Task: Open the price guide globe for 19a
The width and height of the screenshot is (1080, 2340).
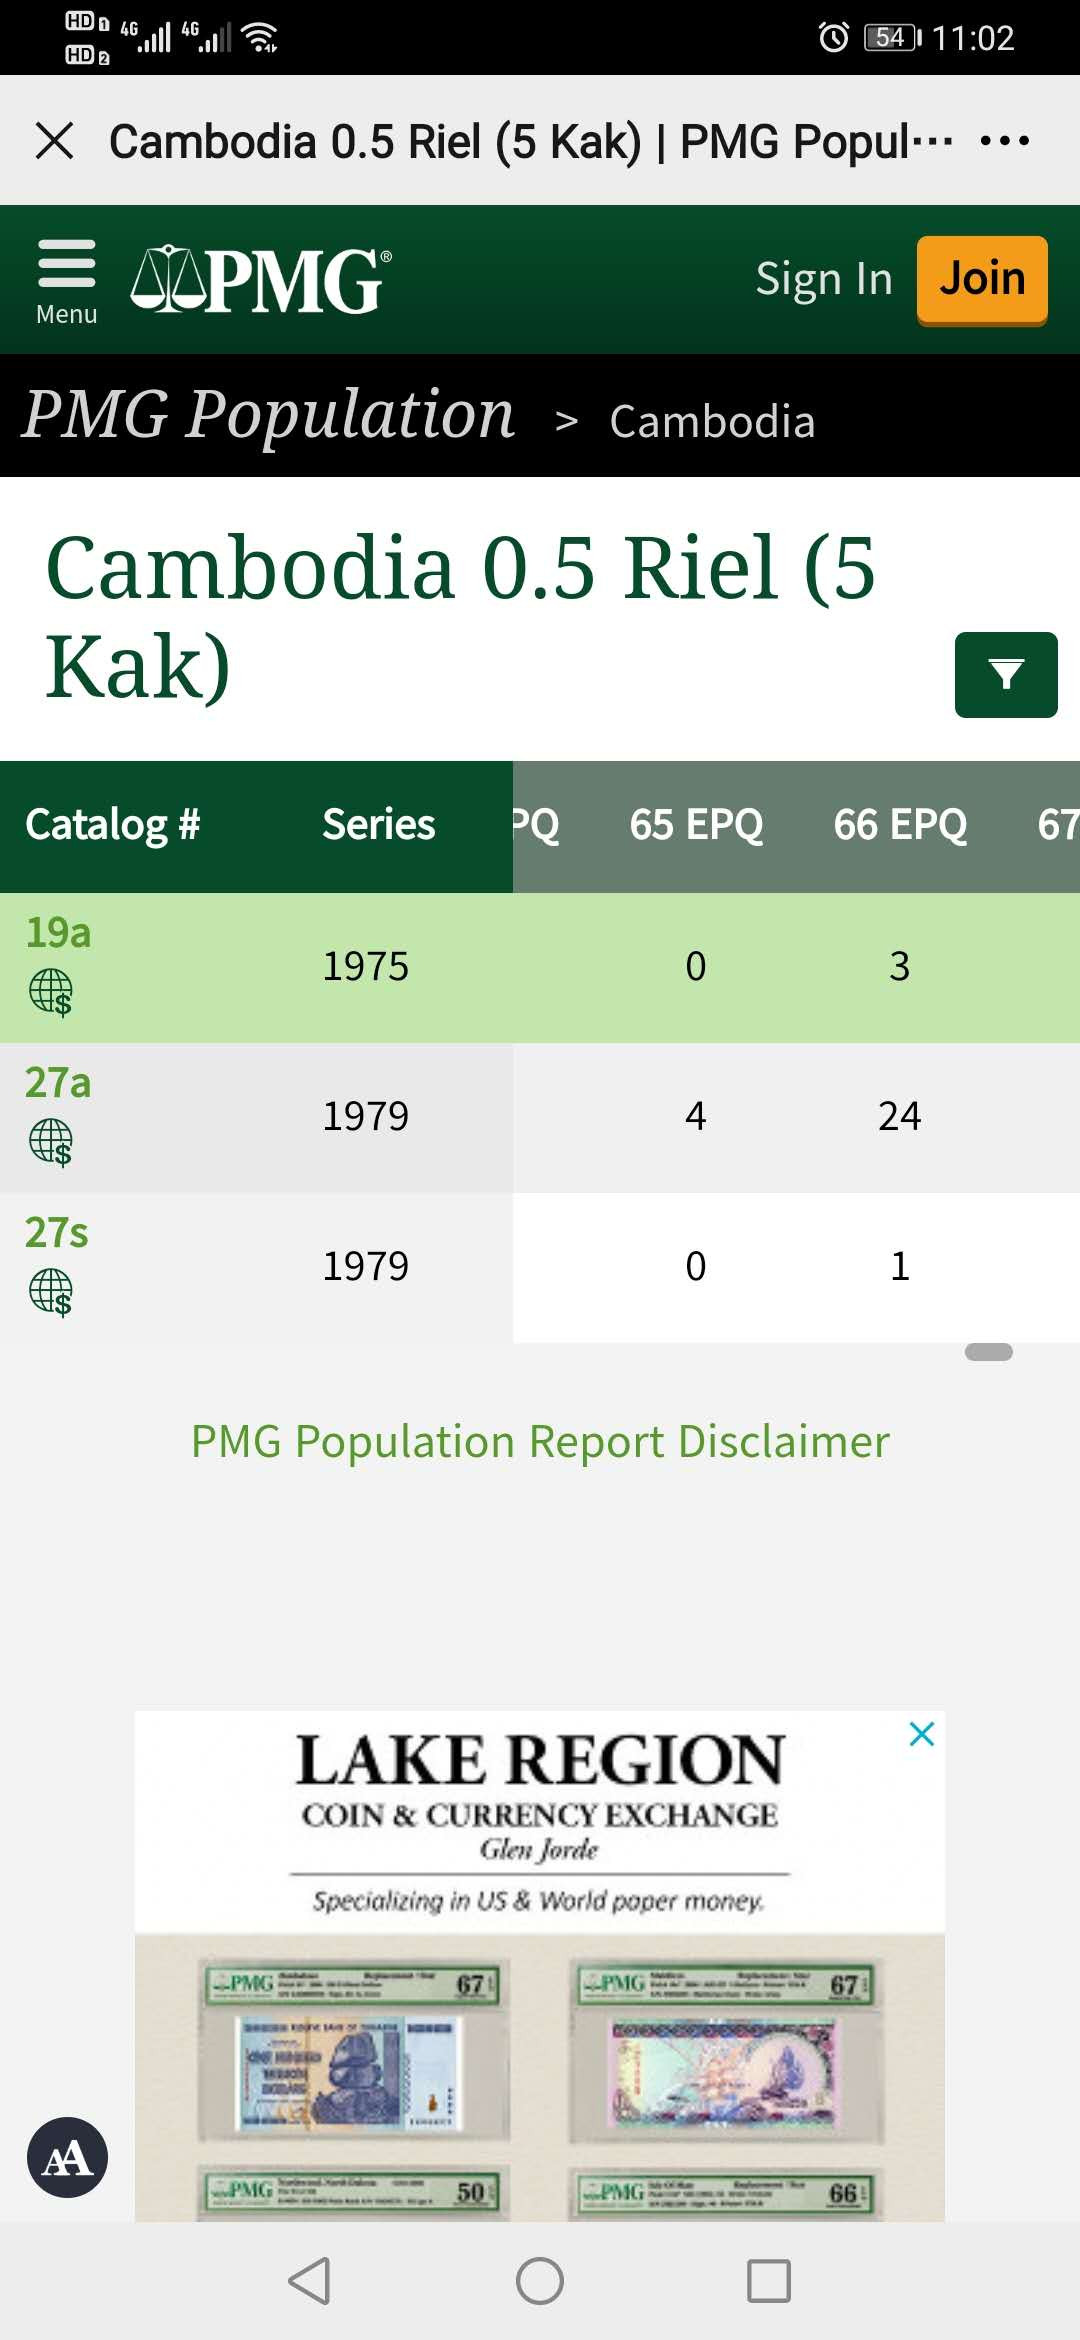Action: point(51,993)
